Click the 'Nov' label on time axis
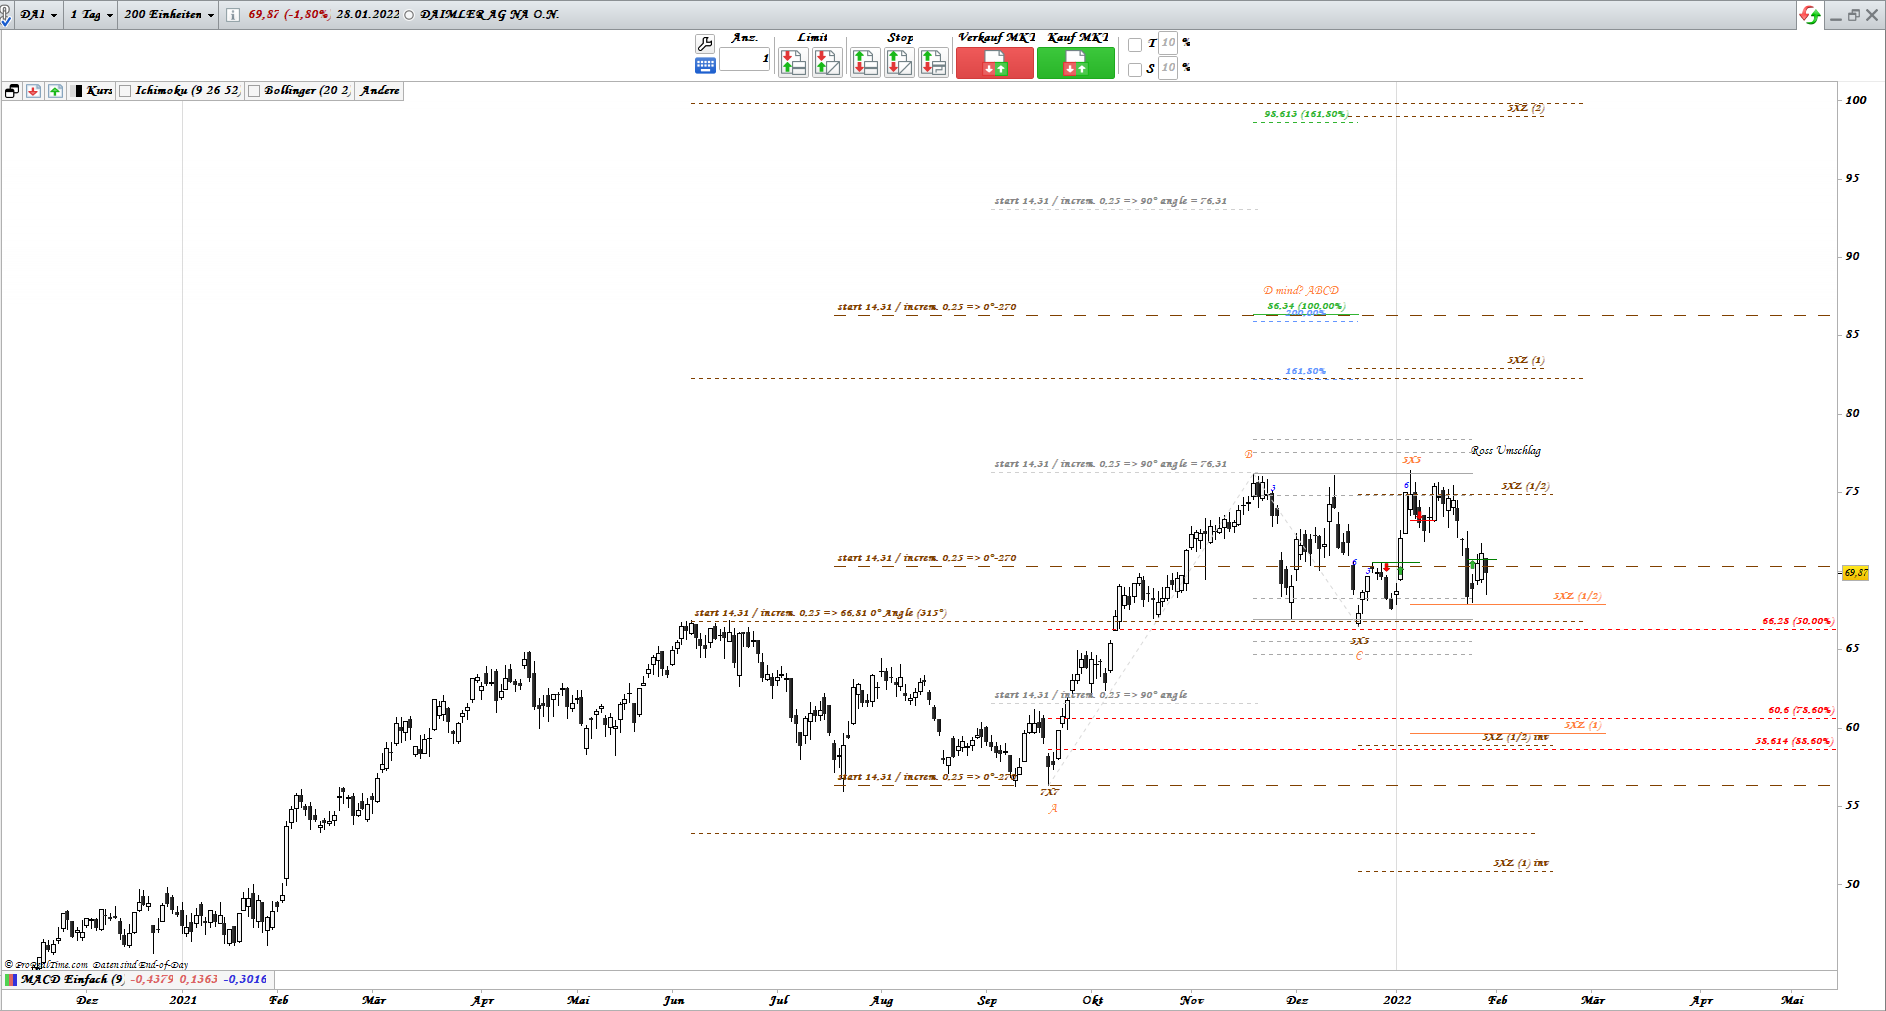Viewport: 1886px width, 1011px height. (1191, 1000)
